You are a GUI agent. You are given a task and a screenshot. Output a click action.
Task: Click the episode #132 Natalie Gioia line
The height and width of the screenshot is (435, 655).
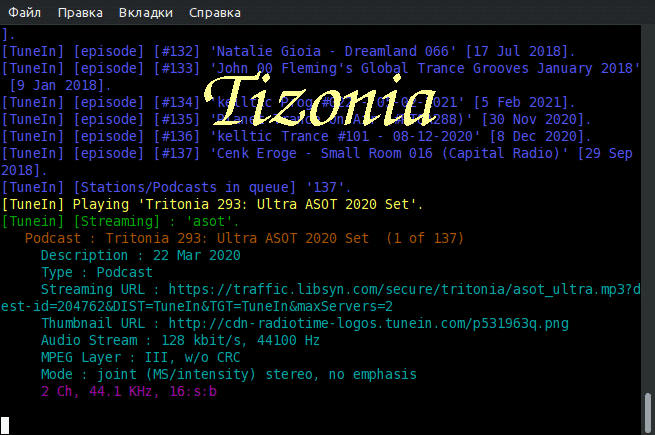(x=288, y=51)
